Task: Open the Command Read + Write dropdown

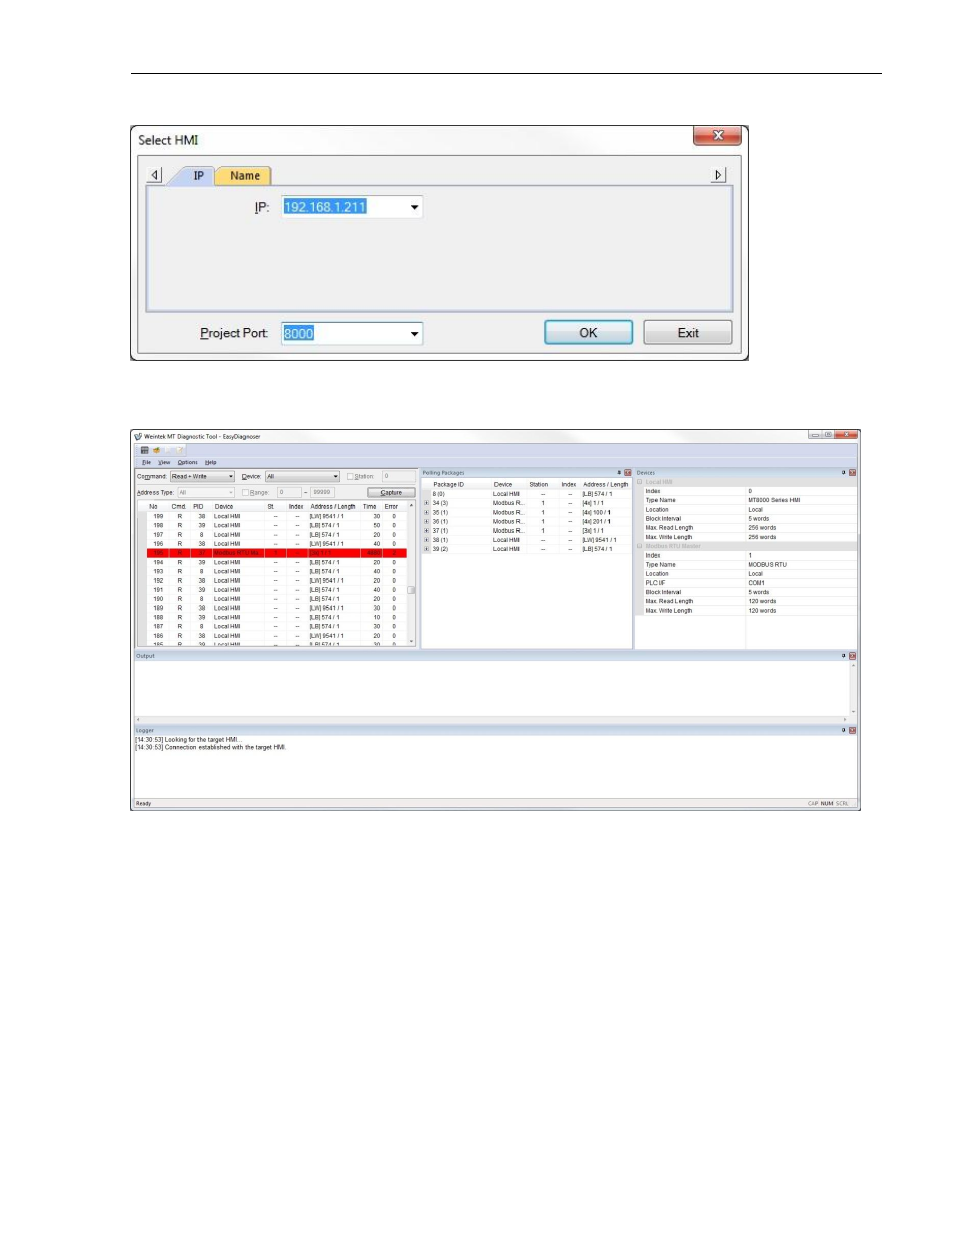Action: click(231, 476)
